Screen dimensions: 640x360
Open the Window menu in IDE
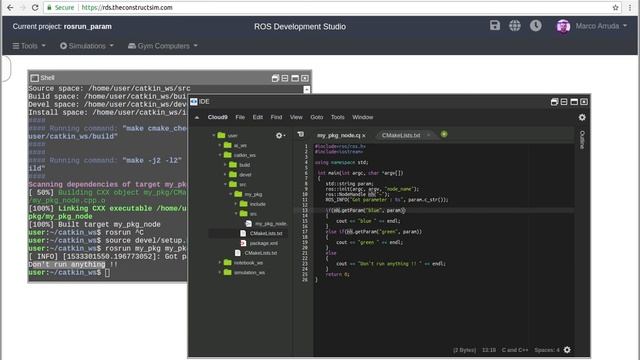[x=362, y=117]
